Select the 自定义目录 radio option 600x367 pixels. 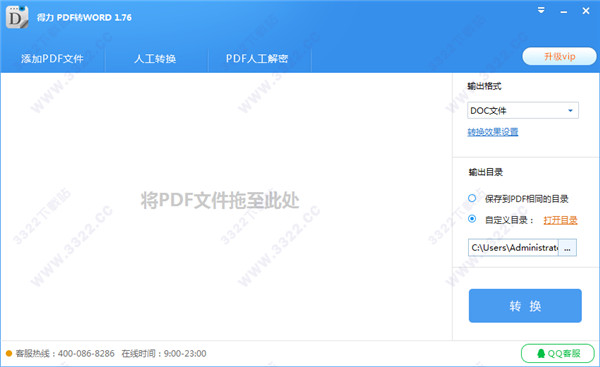click(472, 219)
